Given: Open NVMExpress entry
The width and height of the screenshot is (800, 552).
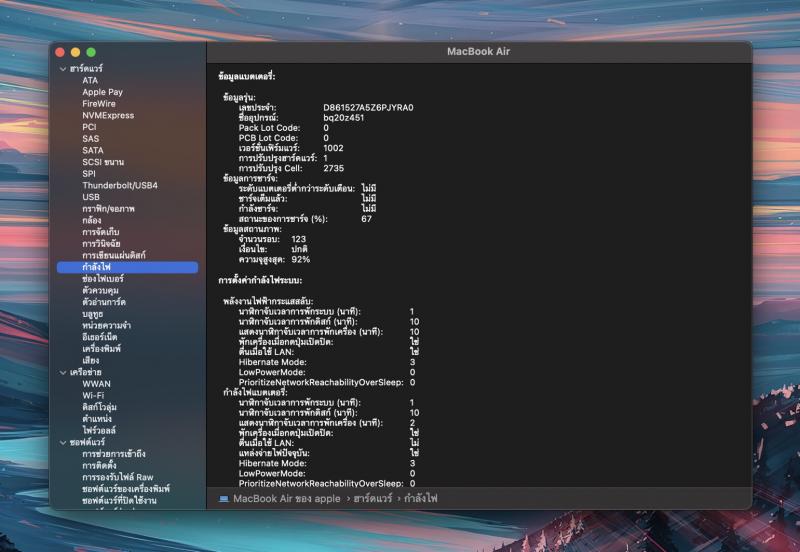Looking at the screenshot, I should point(108,115).
